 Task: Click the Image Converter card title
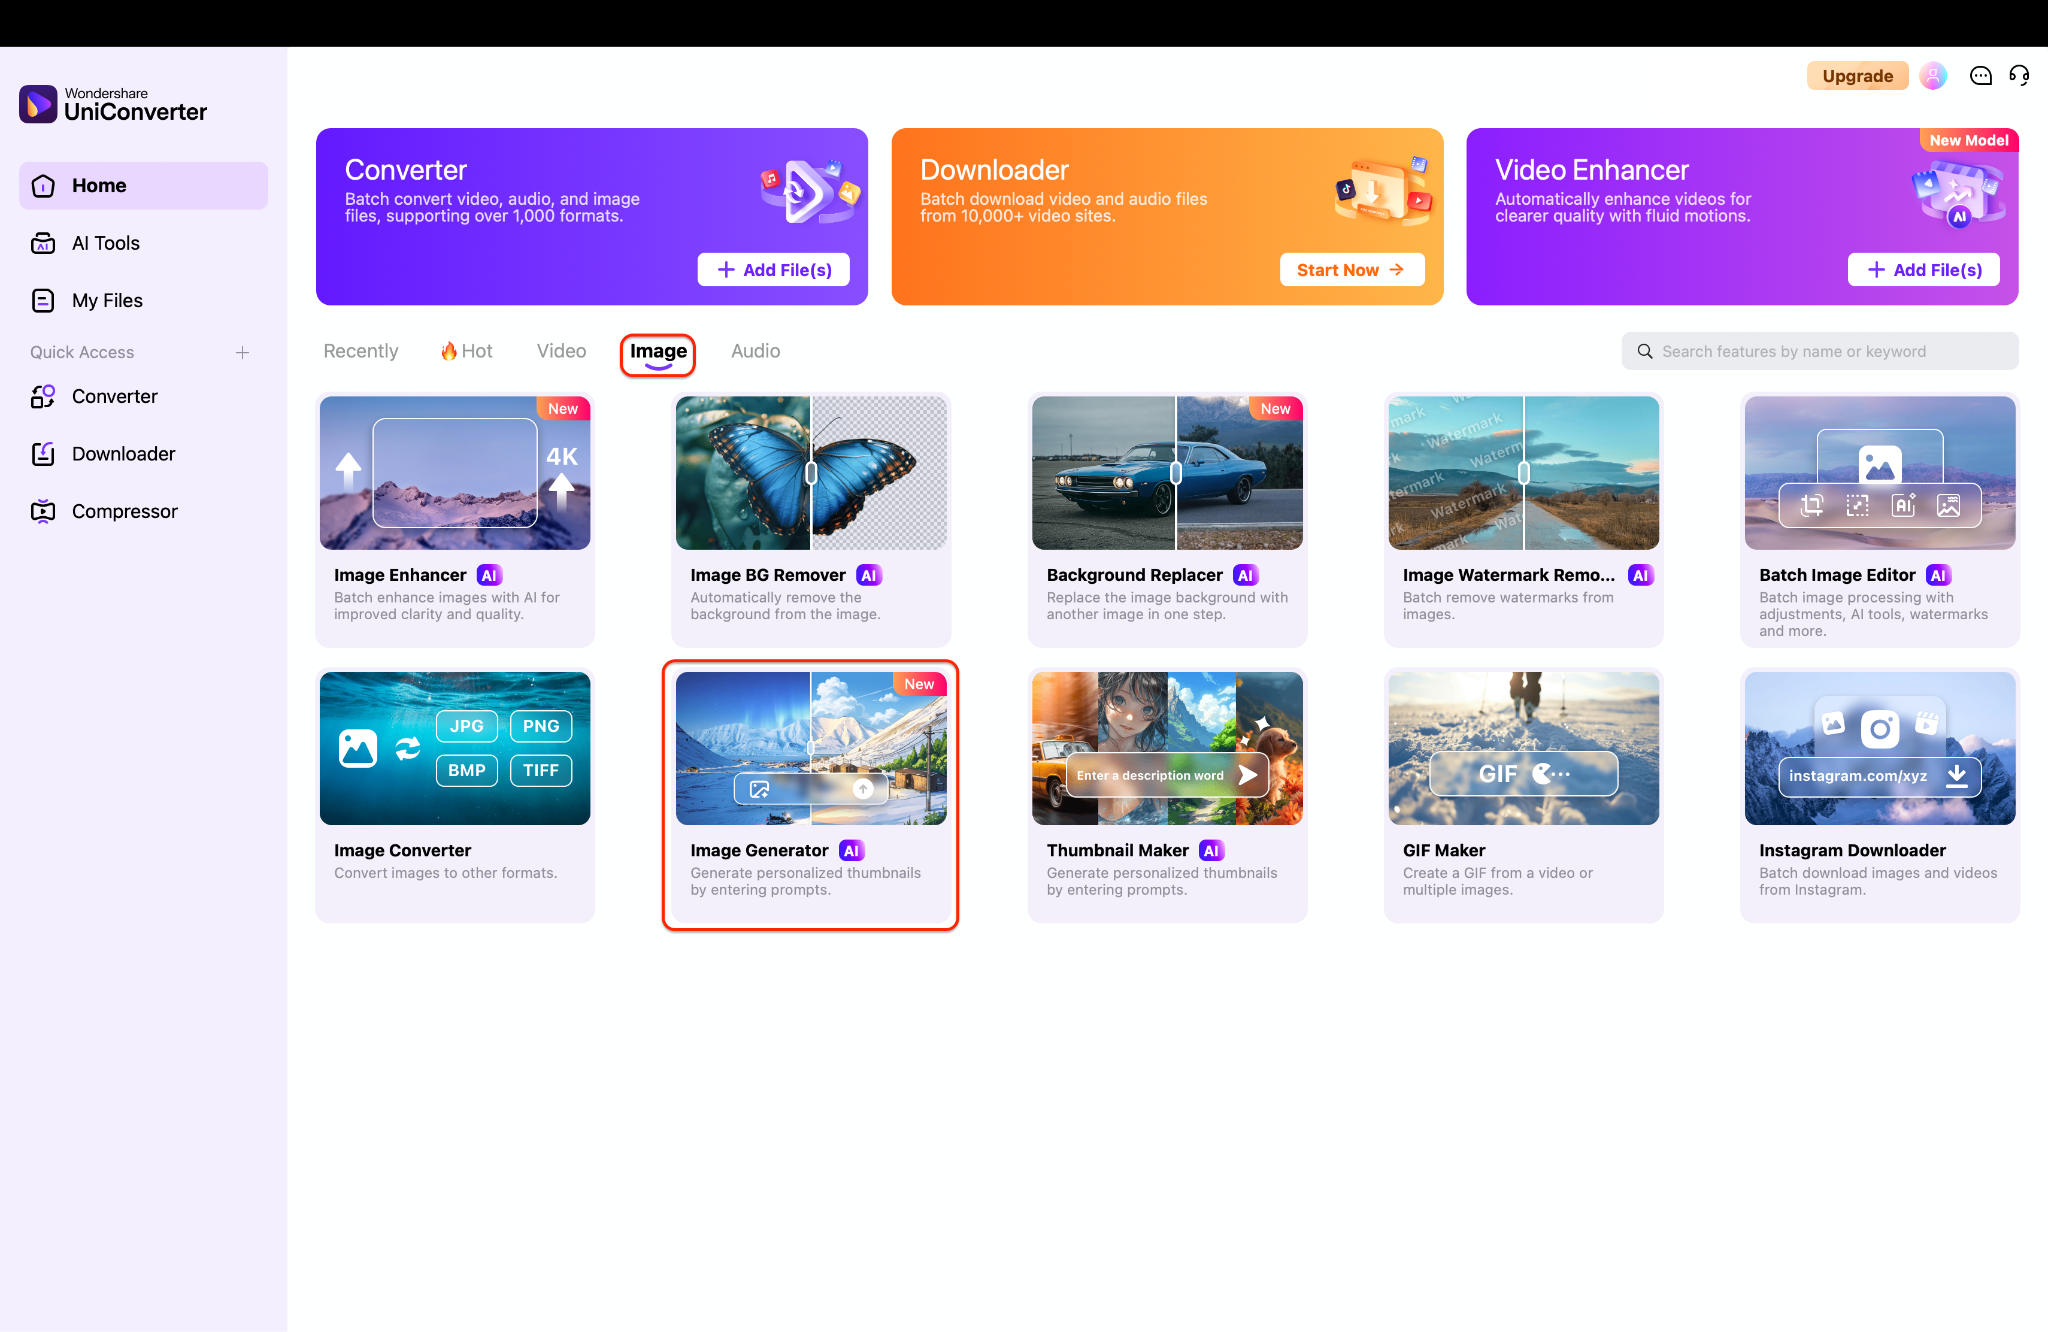pyautogui.click(x=402, y=851)
